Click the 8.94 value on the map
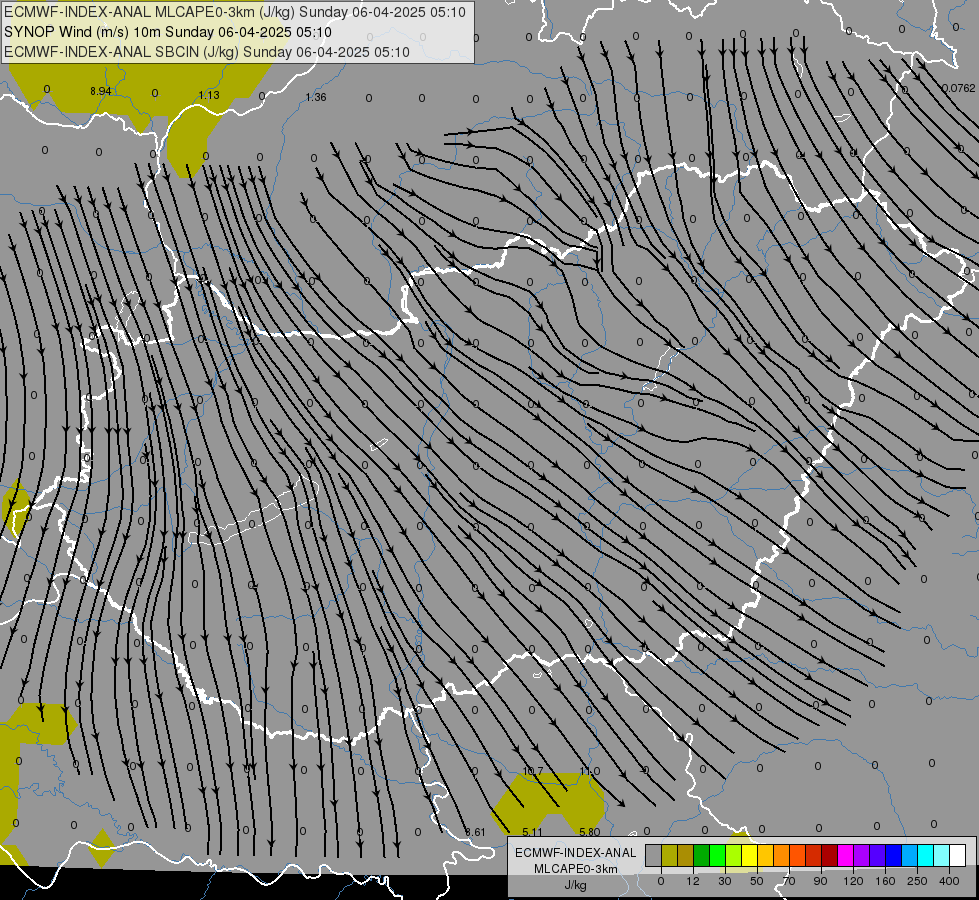979x900 pixels. pos(101,91)
